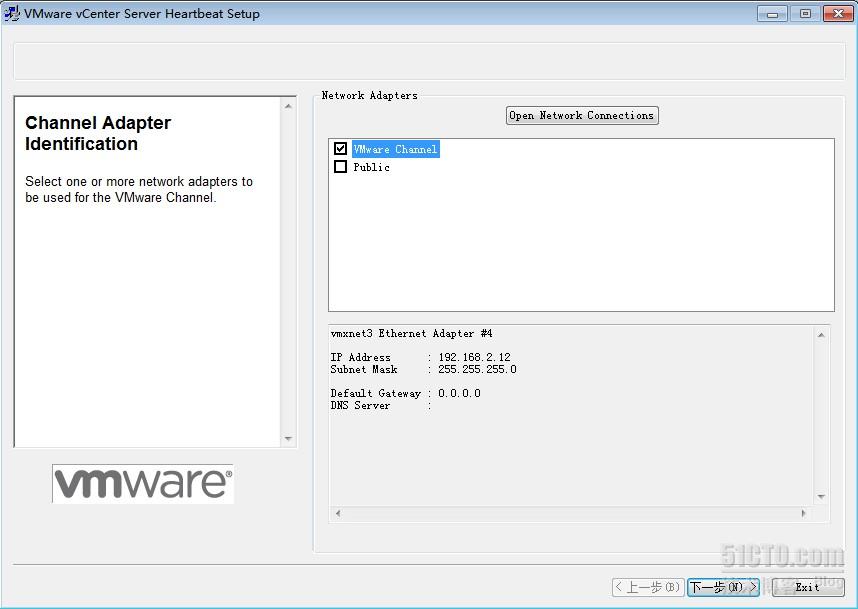Close the Heartbeat Setup window
Viewport: 858px width, 609px height.
pyautogui.click(x=838, y=14)
